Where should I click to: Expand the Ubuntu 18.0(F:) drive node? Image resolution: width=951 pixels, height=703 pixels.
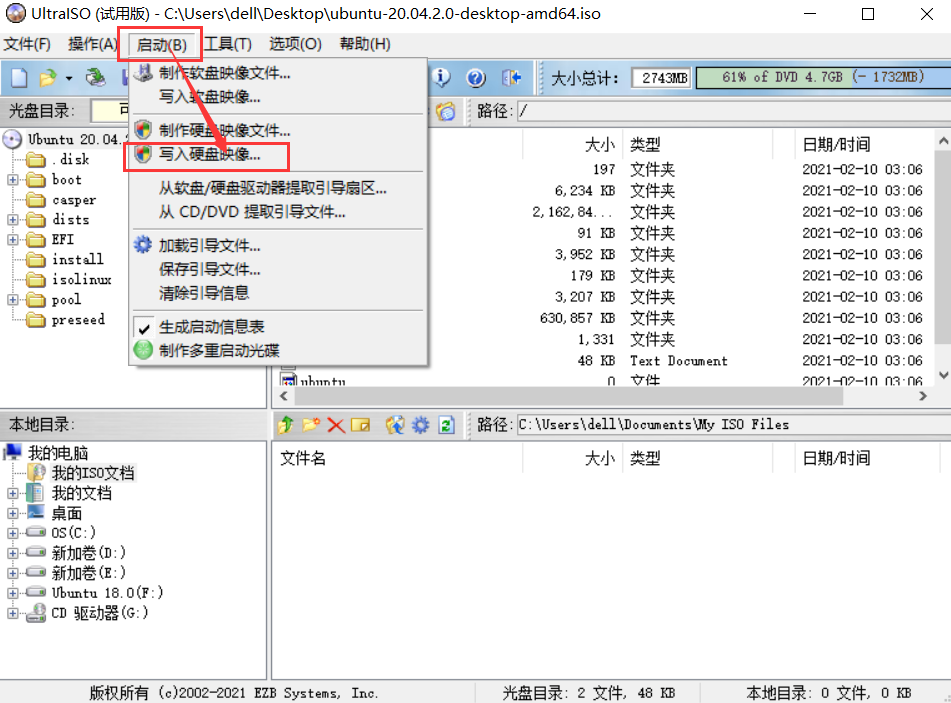coord(13,593)
